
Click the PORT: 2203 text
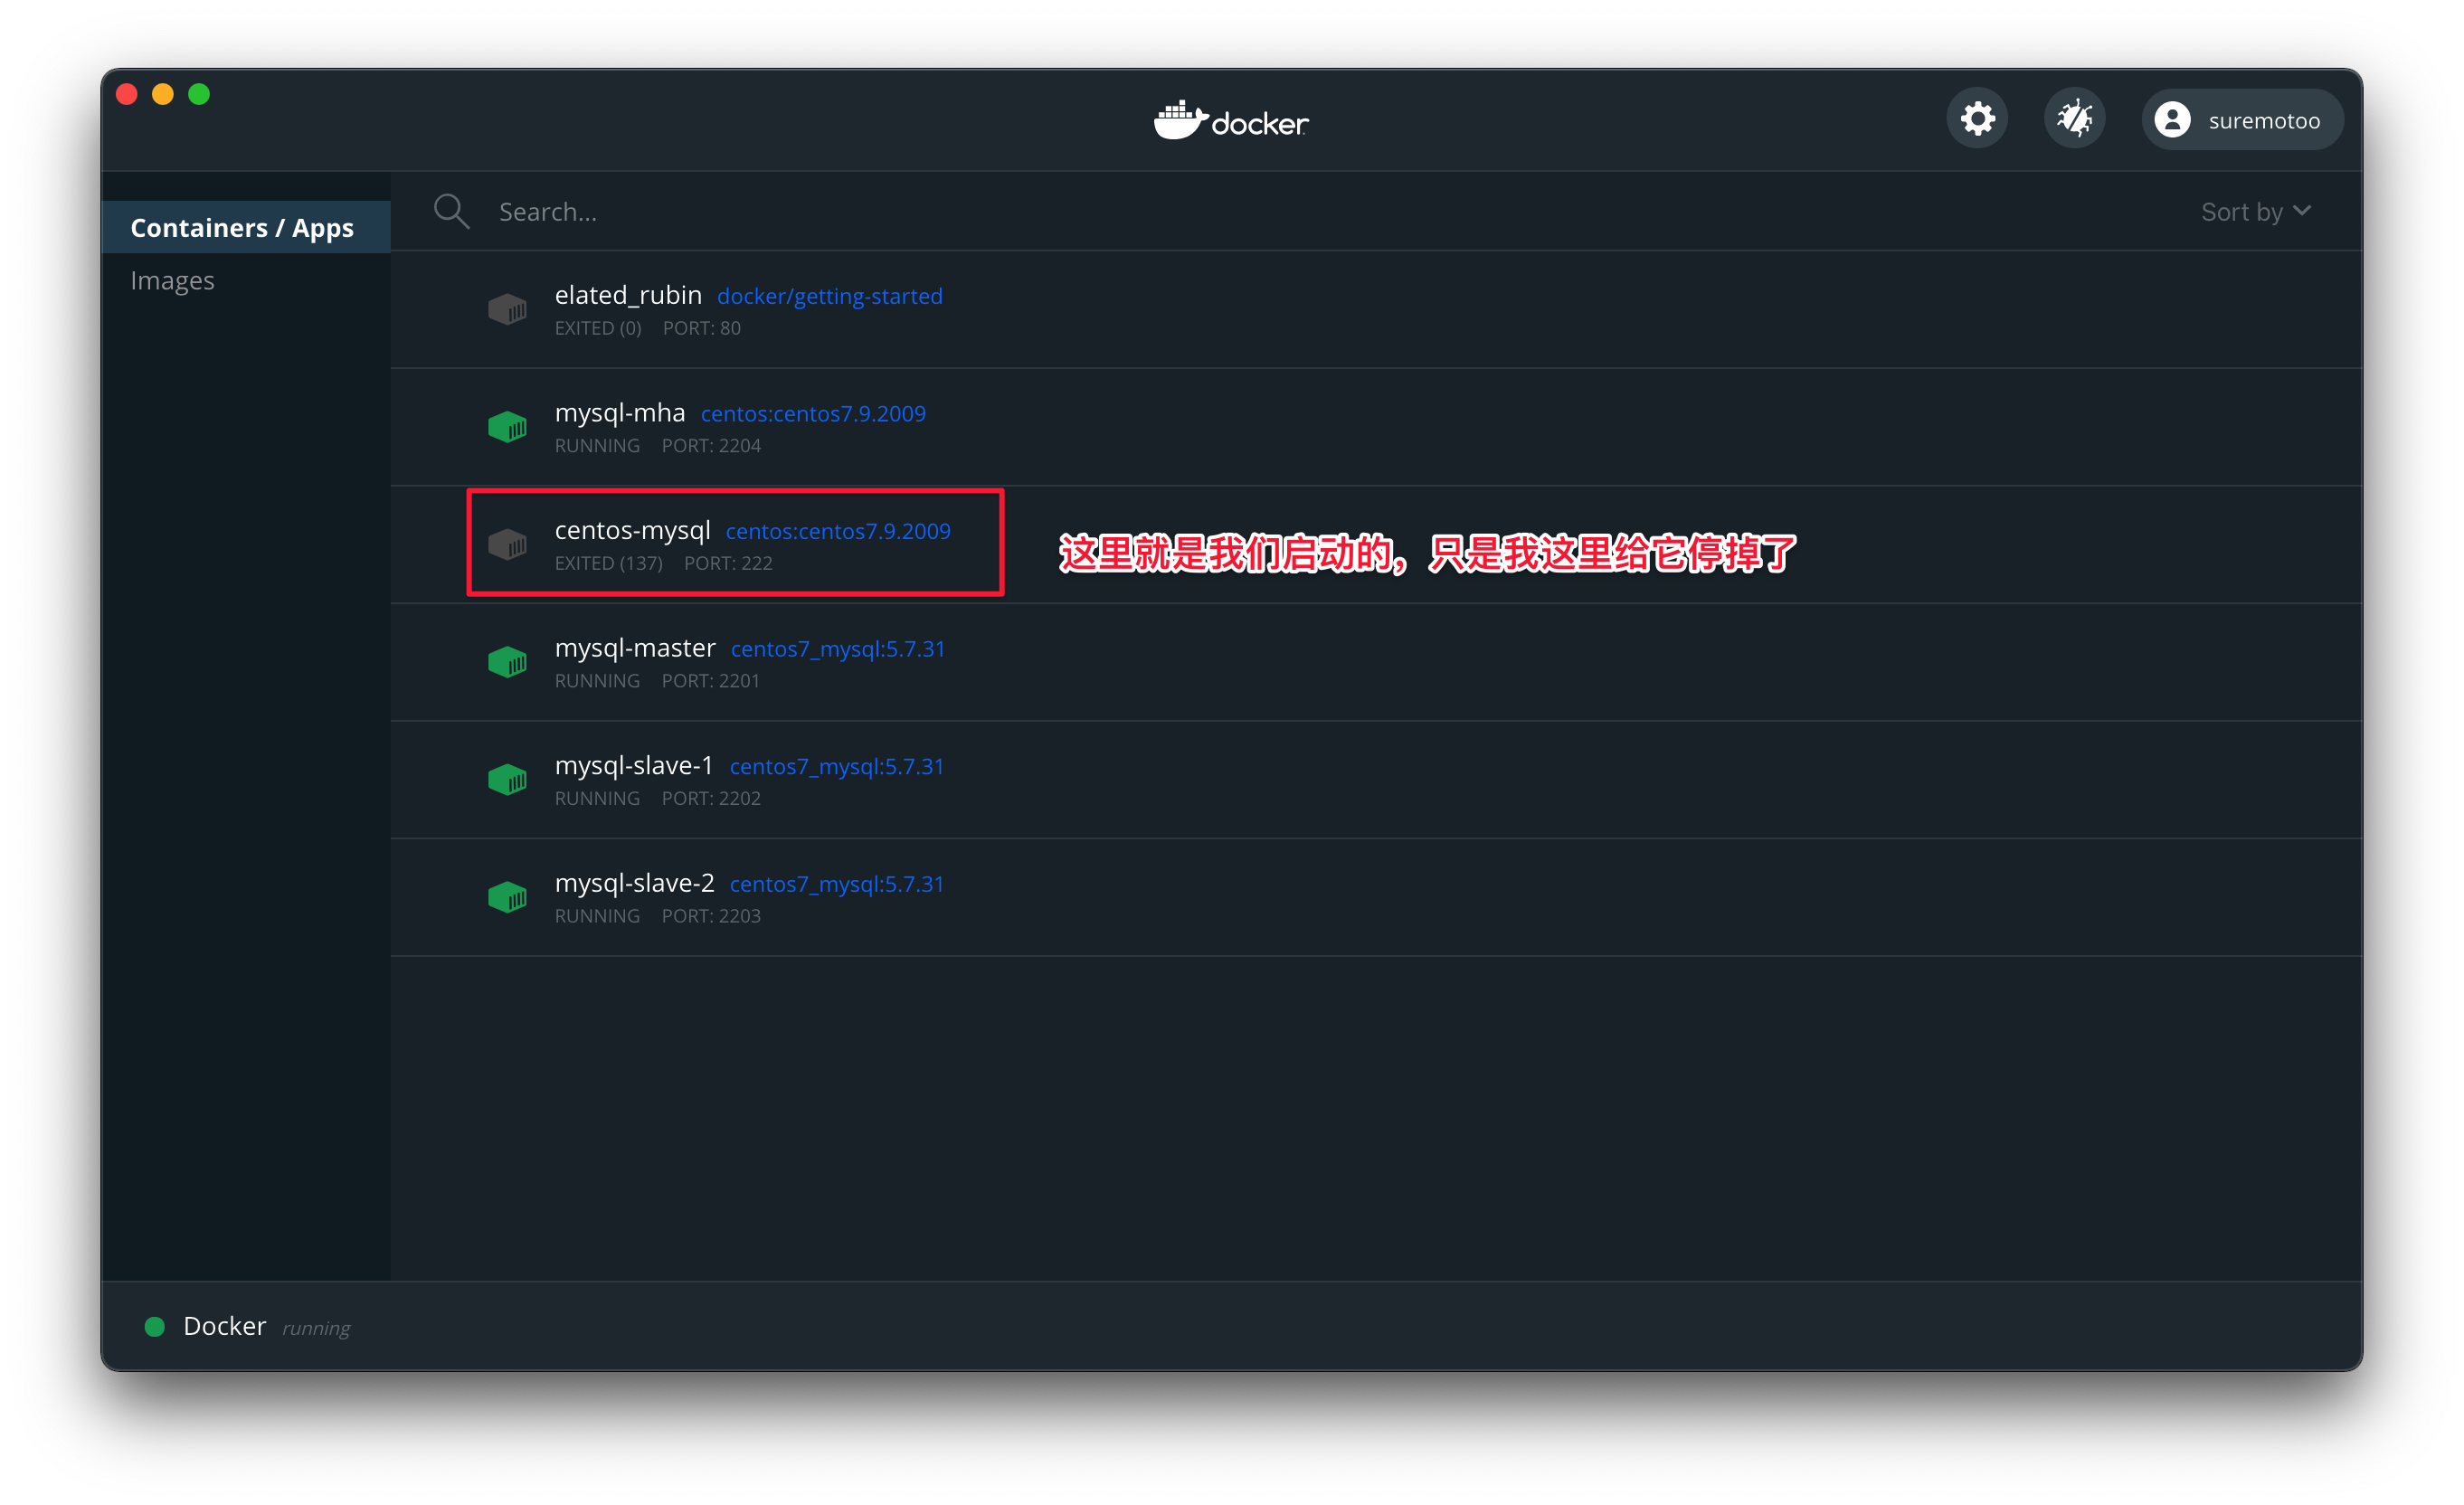pyautogui.click(x=711, y=916)
